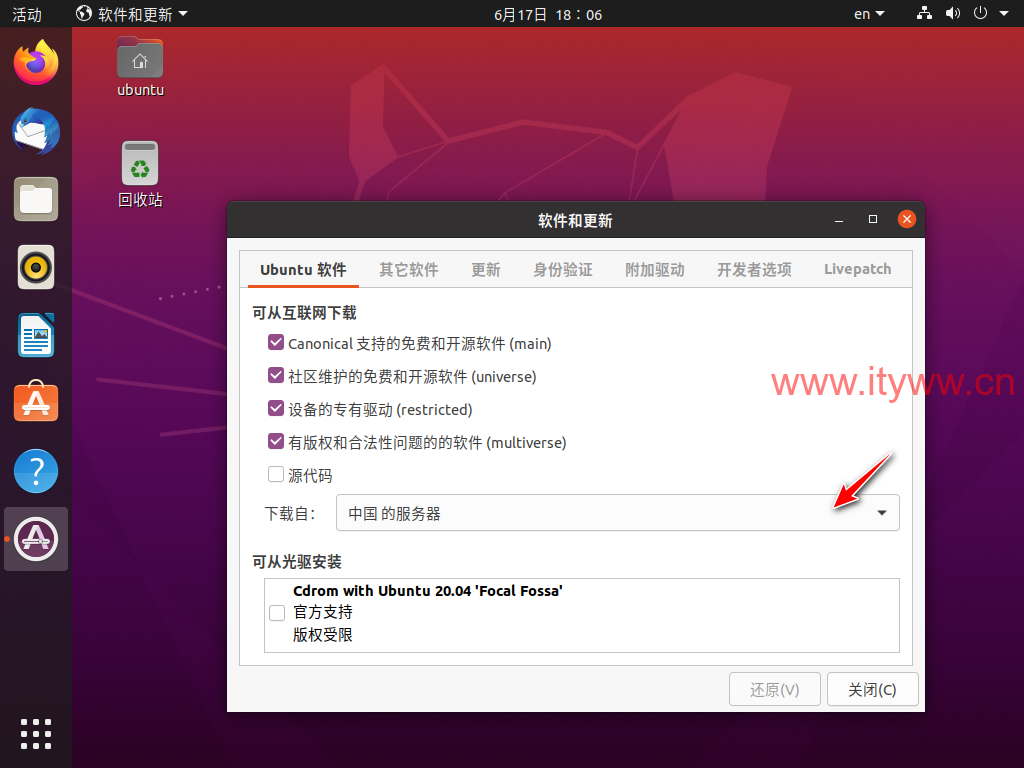1024x768 pixels.
Task: Open Ubuntu Software store icon
Action: pyautogui.click(x=36, y=402)
